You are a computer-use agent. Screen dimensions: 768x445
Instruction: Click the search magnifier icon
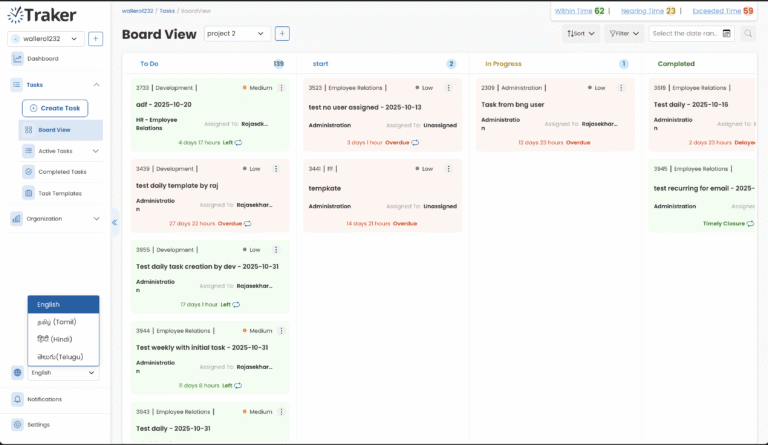point(748,34)
